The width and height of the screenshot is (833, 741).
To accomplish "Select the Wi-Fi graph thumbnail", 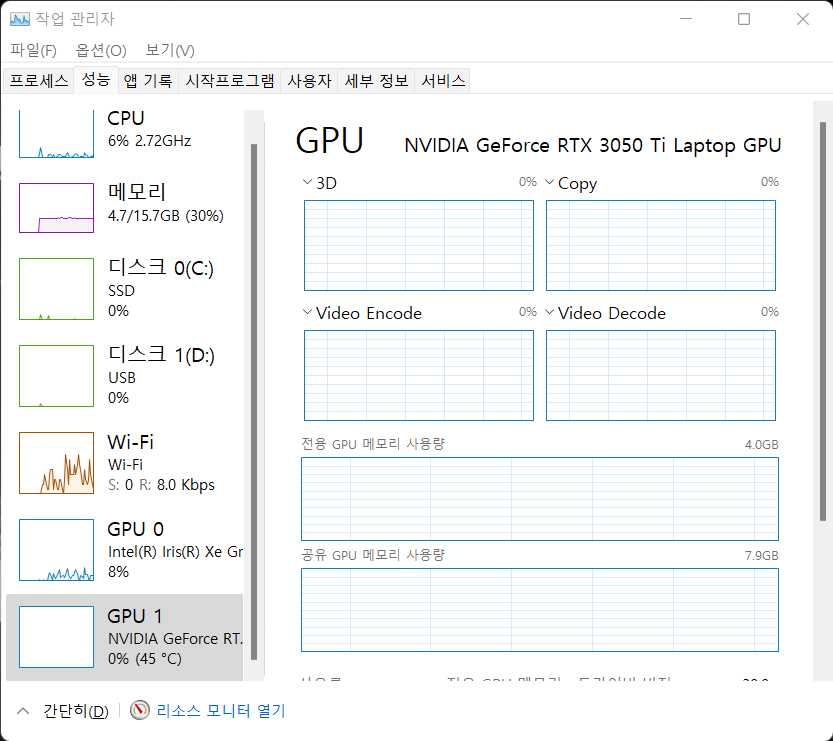I will (x=56, y=463).
